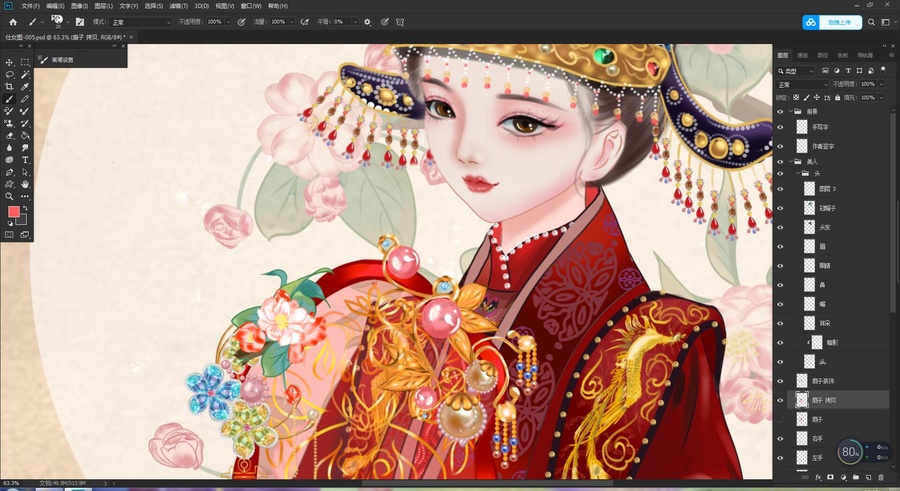This screenshot has width=900, height=491.
Task: Hide the 右手 layer
Action: [780, 439]
